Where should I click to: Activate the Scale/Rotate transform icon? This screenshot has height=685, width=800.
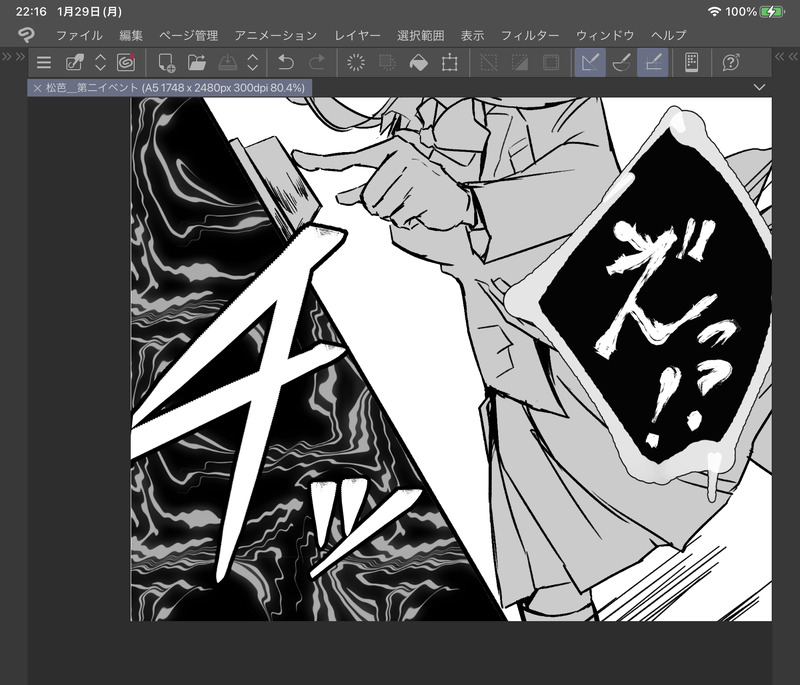(449, 63)
